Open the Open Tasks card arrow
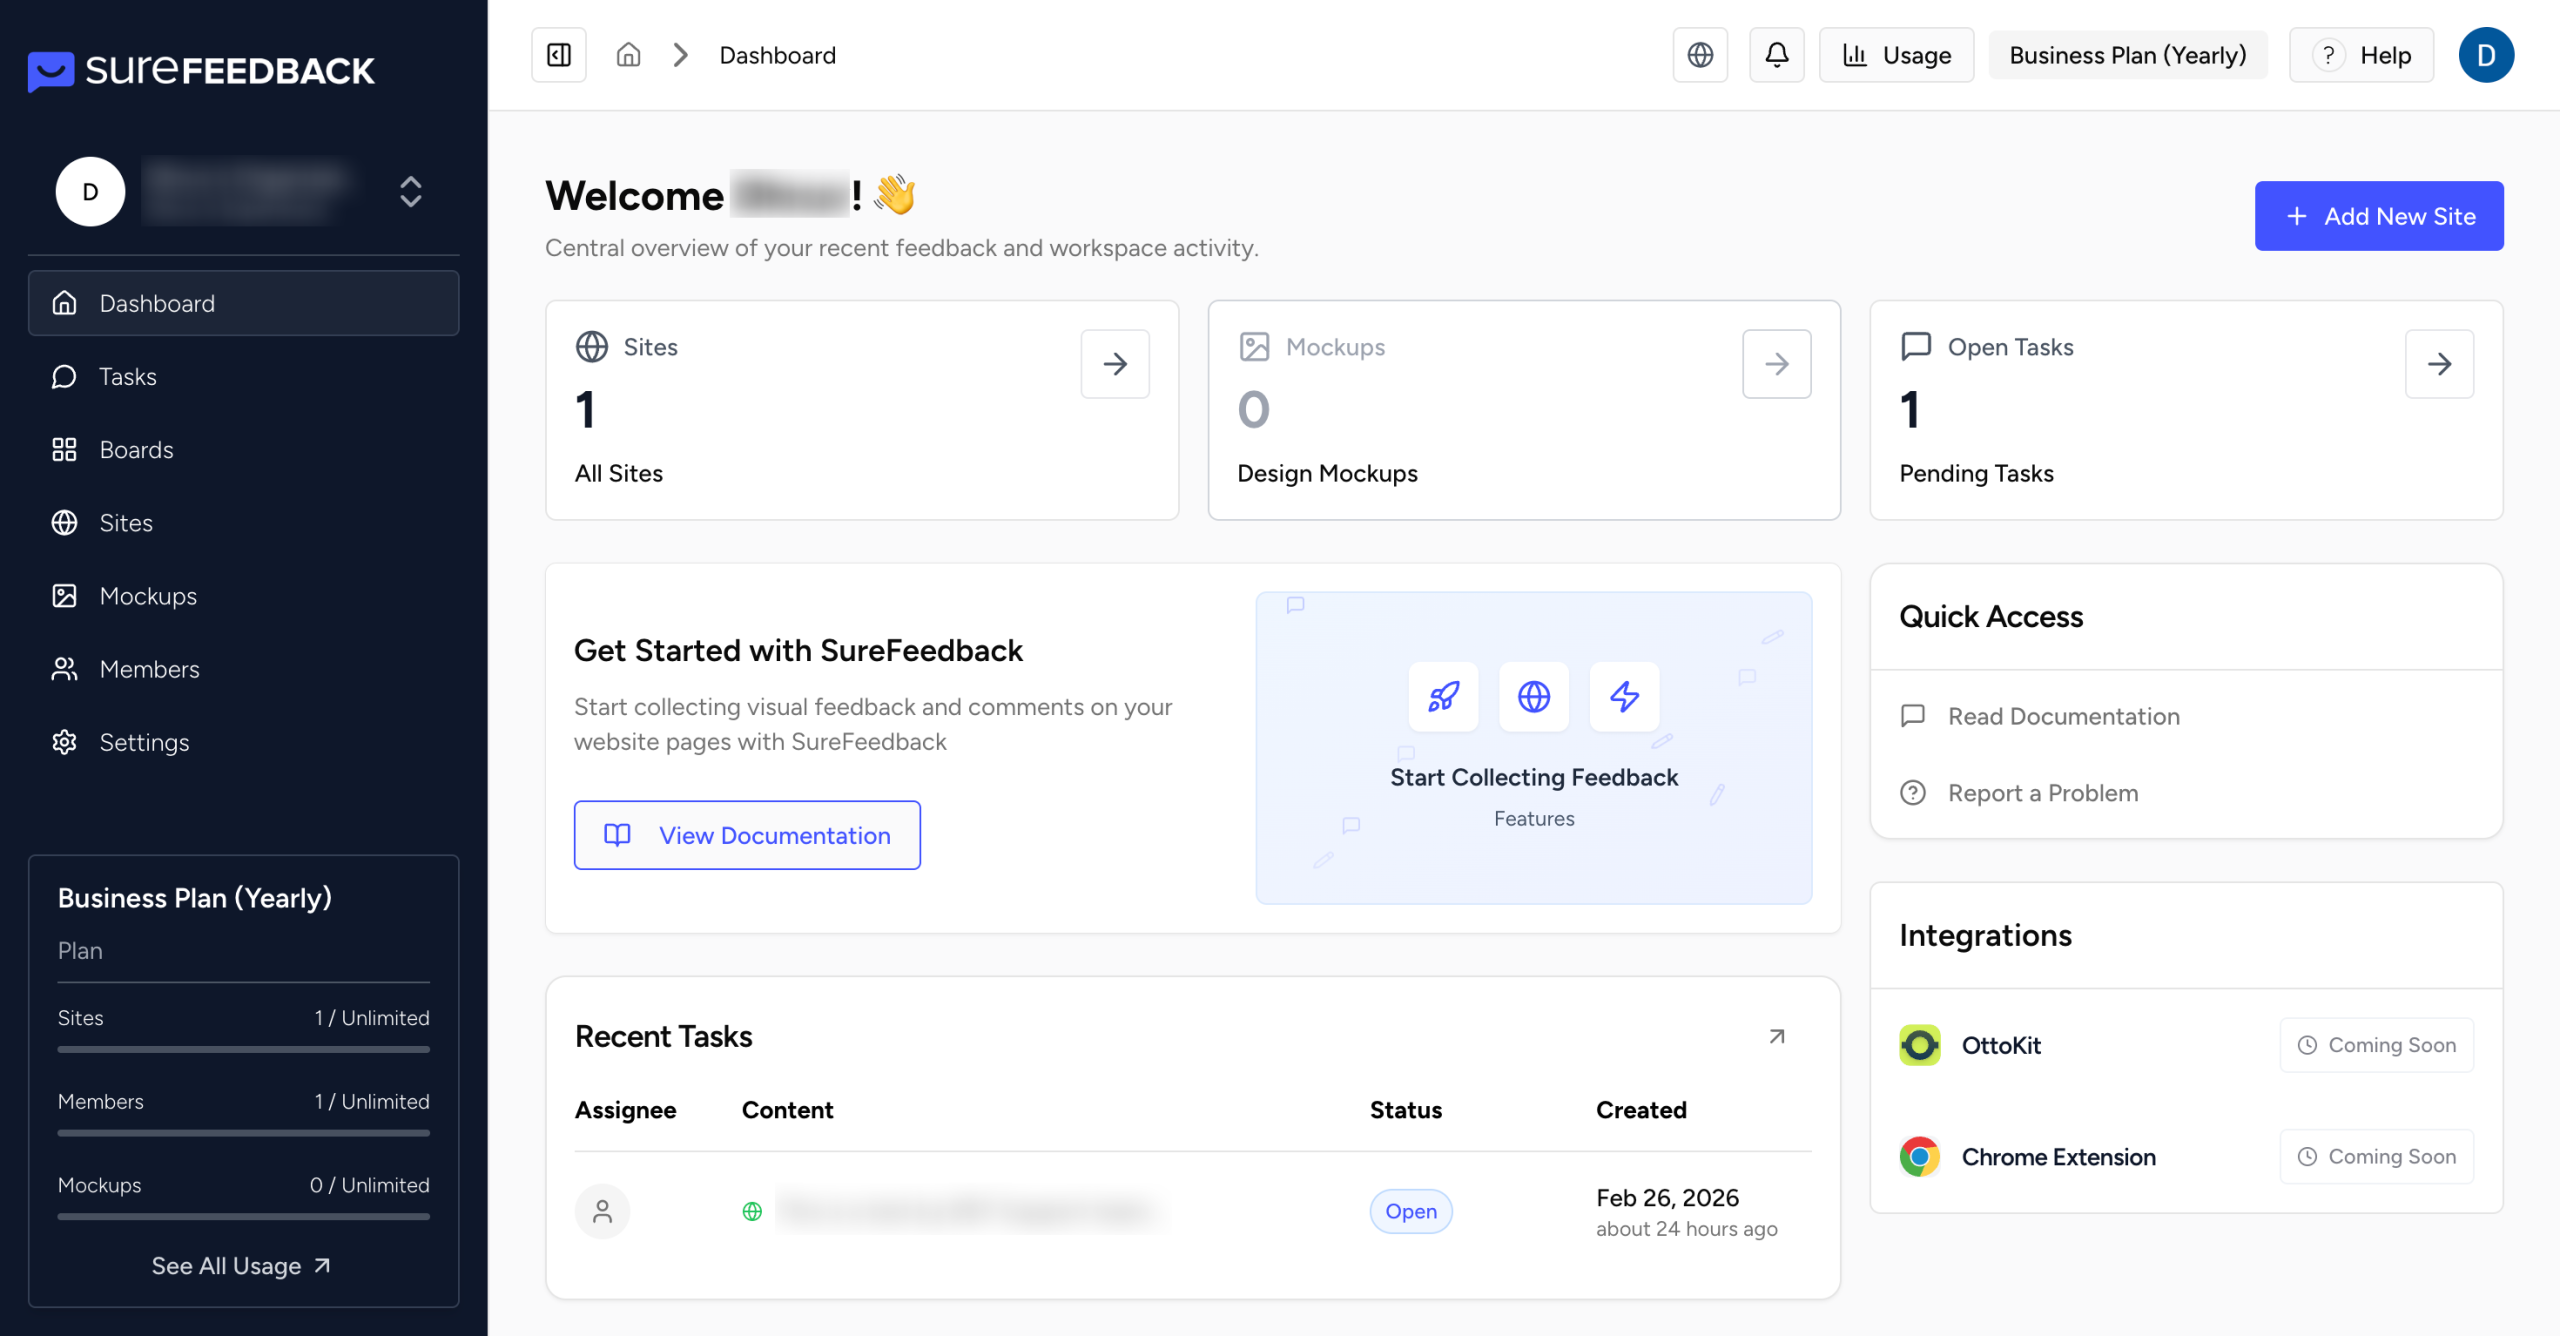 click(x=2439, y=364)
